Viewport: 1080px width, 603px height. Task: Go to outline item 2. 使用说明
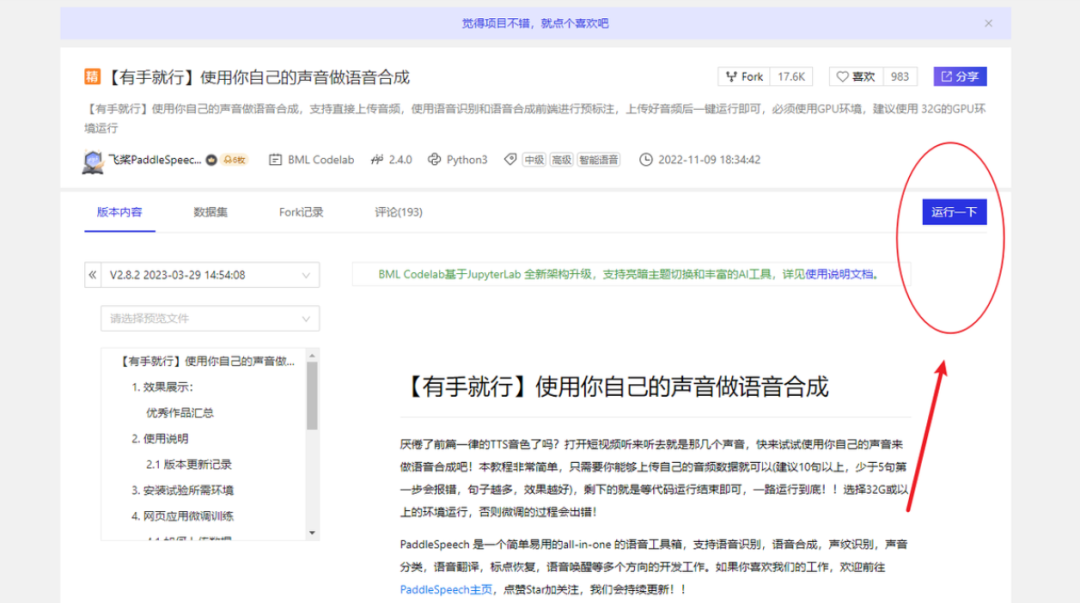(x=160, y=438)
